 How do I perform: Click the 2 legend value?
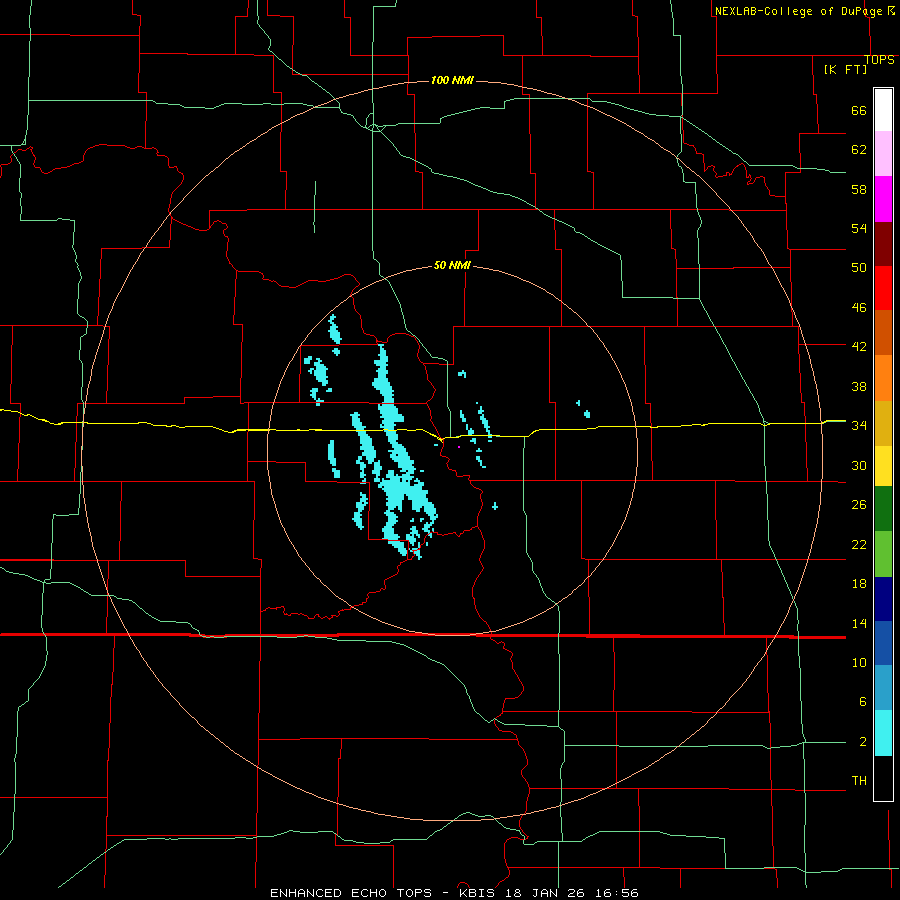[x=862, y=741]
